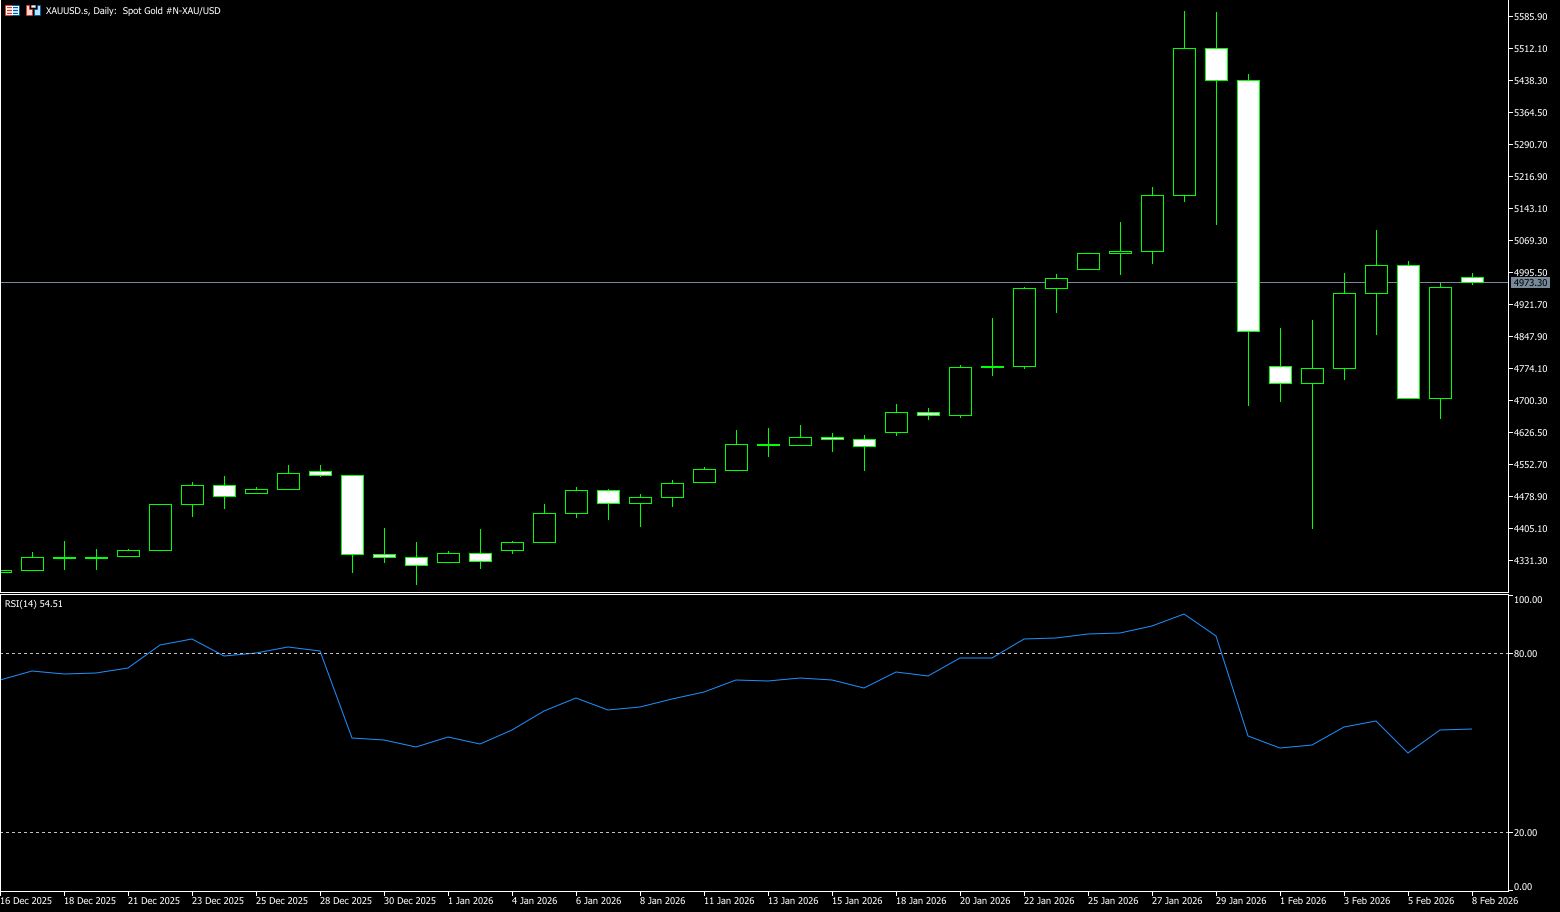Click the 100.00 RSI scale label
1560x912 pixels.
(1528, 600)
